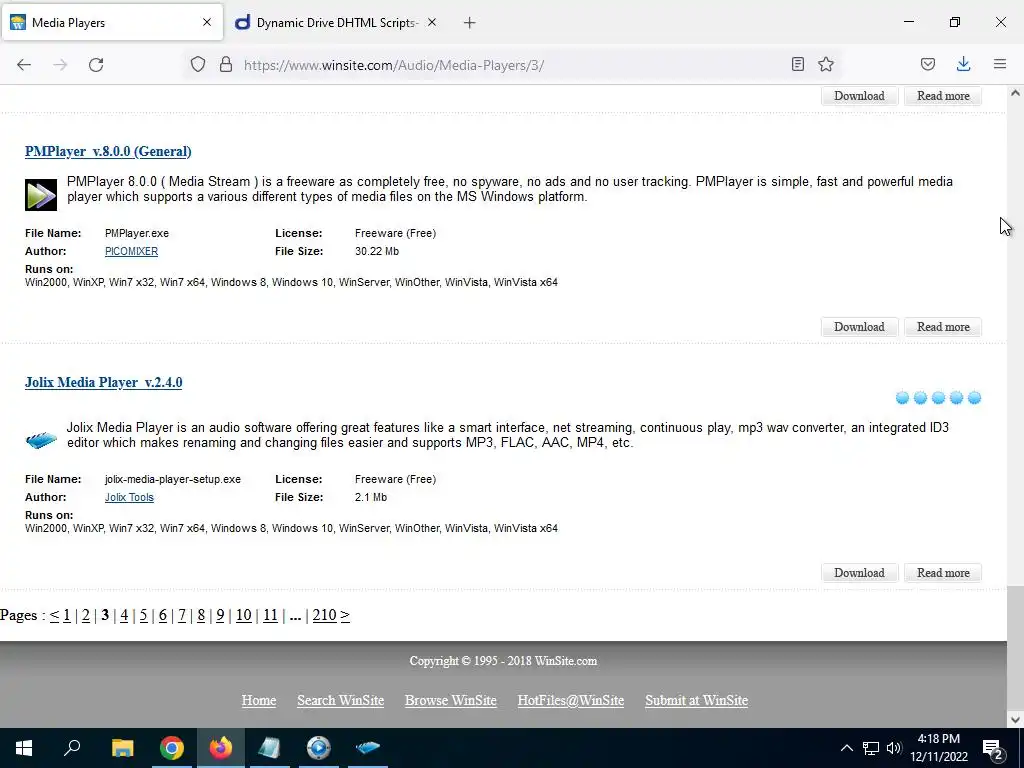This screenshot has width=1024, height=768.
Task: Reload the current page
Action: pos(96,65)
